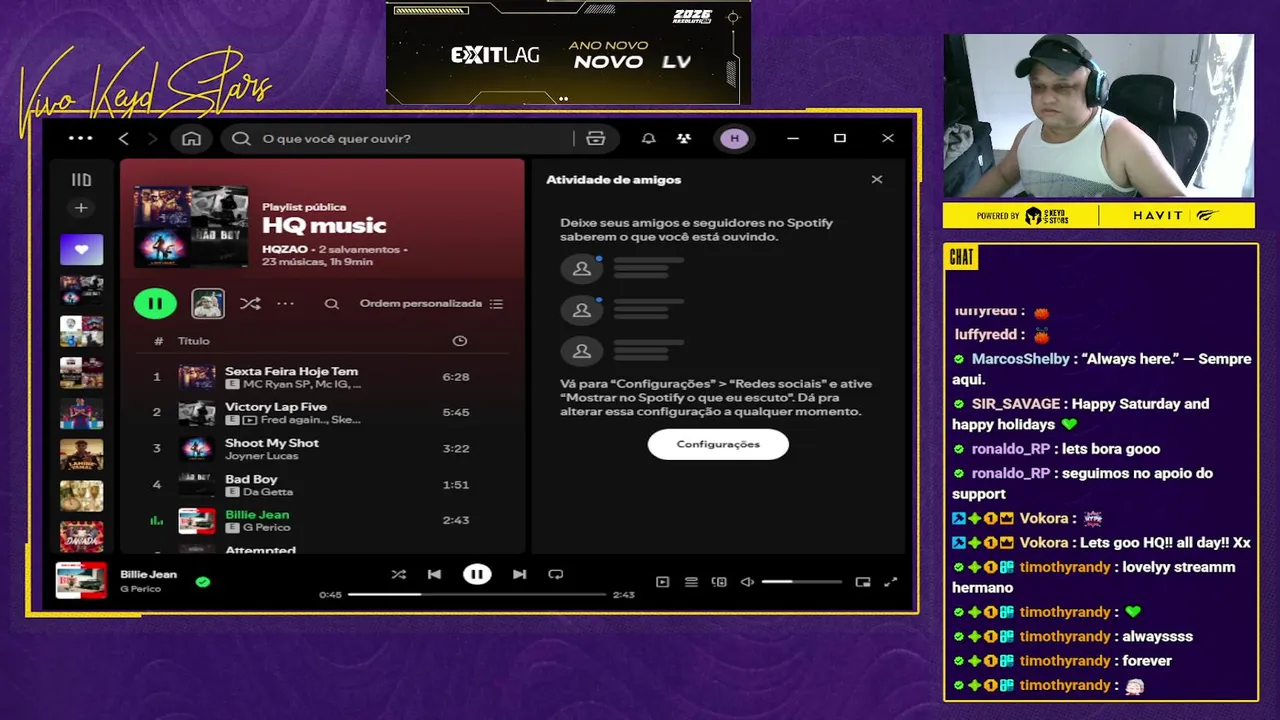This screenshot has width=1280, height=720.
Task: Seek on the song progress bar
Action: pos(477,594)
